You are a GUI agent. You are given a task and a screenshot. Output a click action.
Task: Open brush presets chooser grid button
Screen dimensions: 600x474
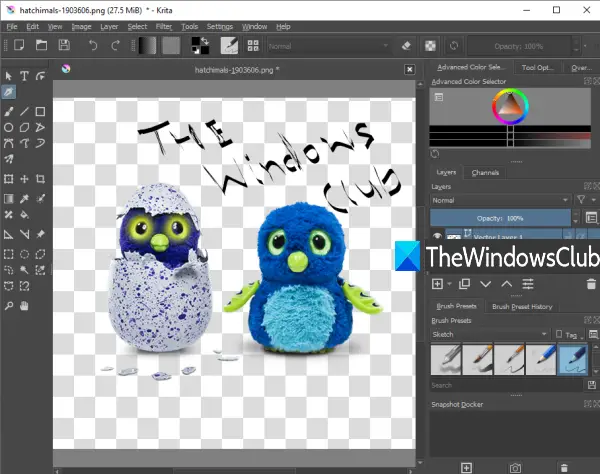coord(253,46)
